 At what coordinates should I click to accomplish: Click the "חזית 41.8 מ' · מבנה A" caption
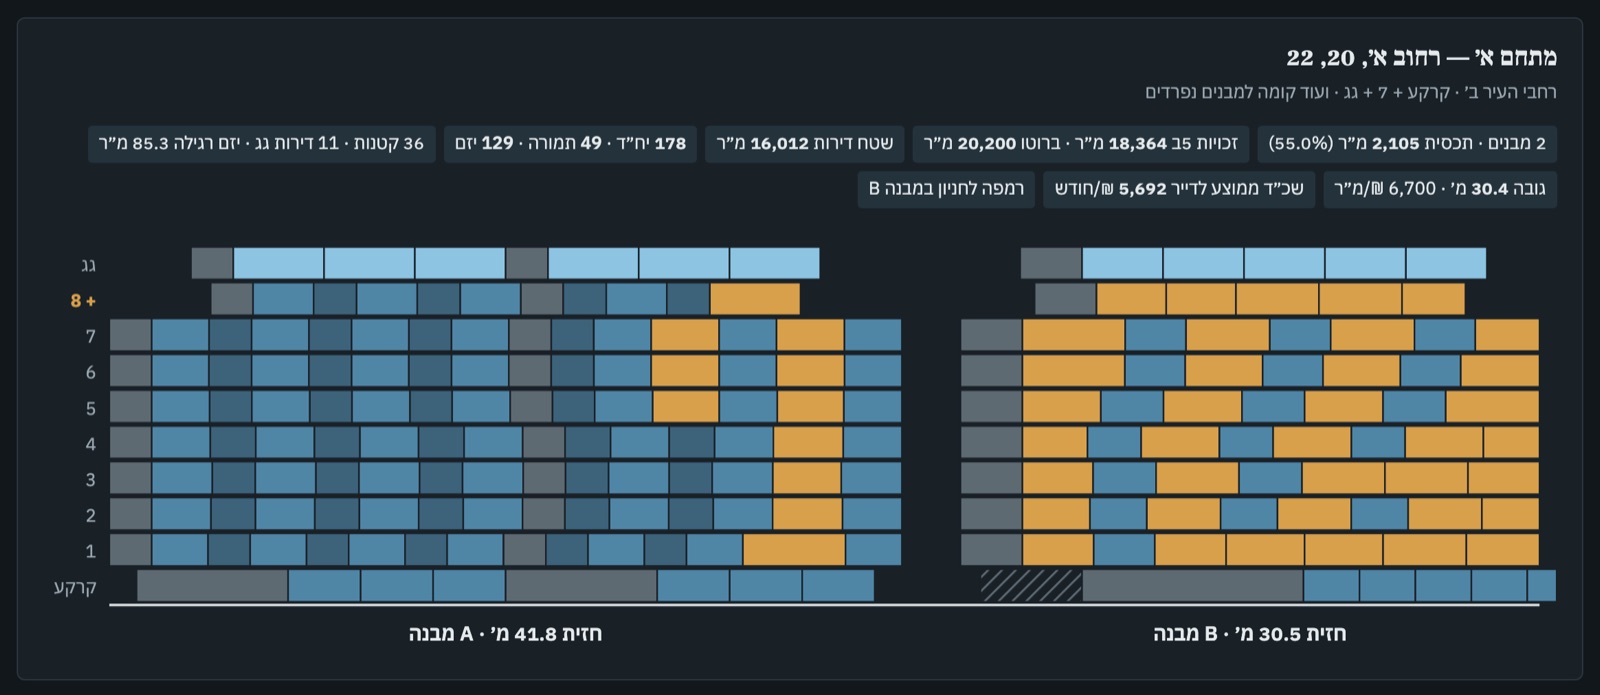[x=505, y=634]
